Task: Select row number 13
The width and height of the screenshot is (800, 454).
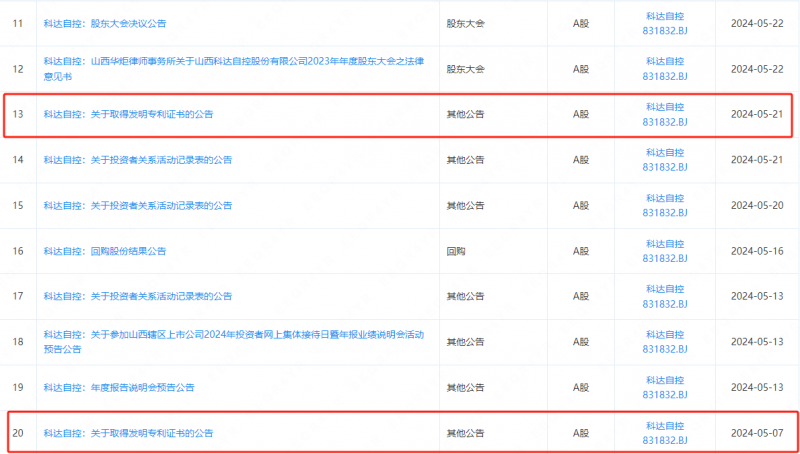Action: 18,114
